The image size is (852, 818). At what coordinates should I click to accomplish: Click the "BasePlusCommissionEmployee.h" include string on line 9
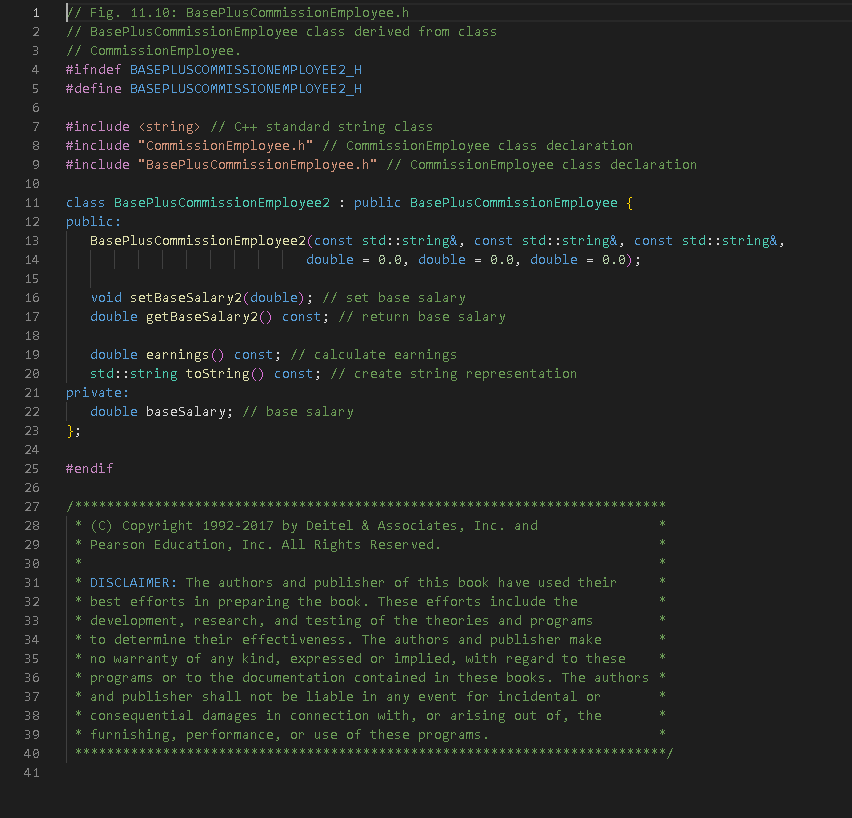(x=258, y=165)
